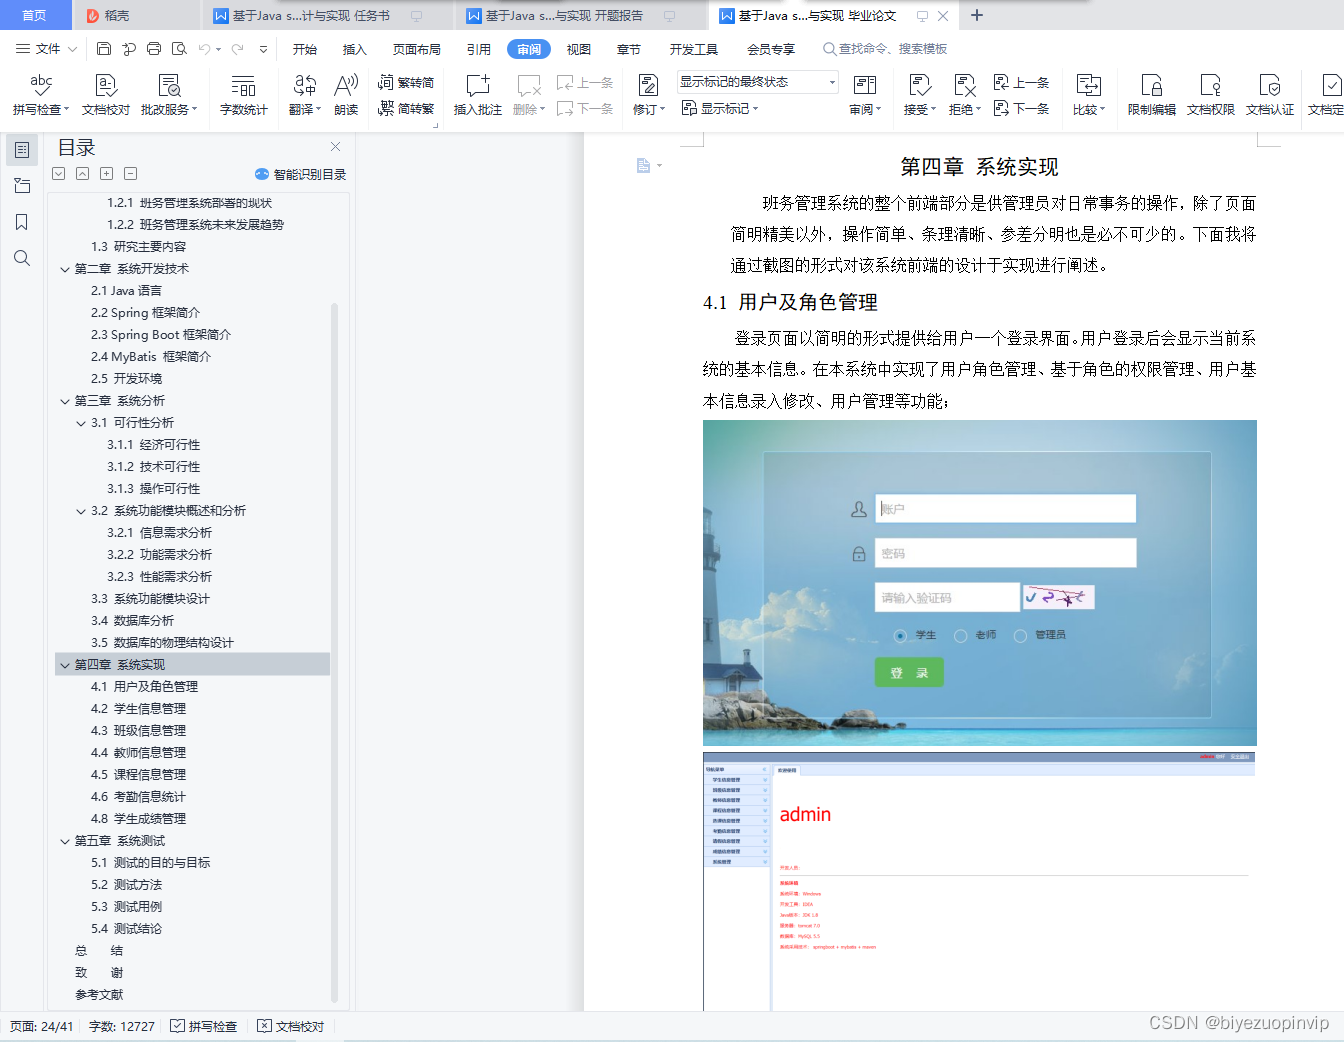Open the spelling check tool (拼写检查) in ribbon
The width and height of the screenshot is (1344, 1042).
pyautogui.click(x=40, y=95)
